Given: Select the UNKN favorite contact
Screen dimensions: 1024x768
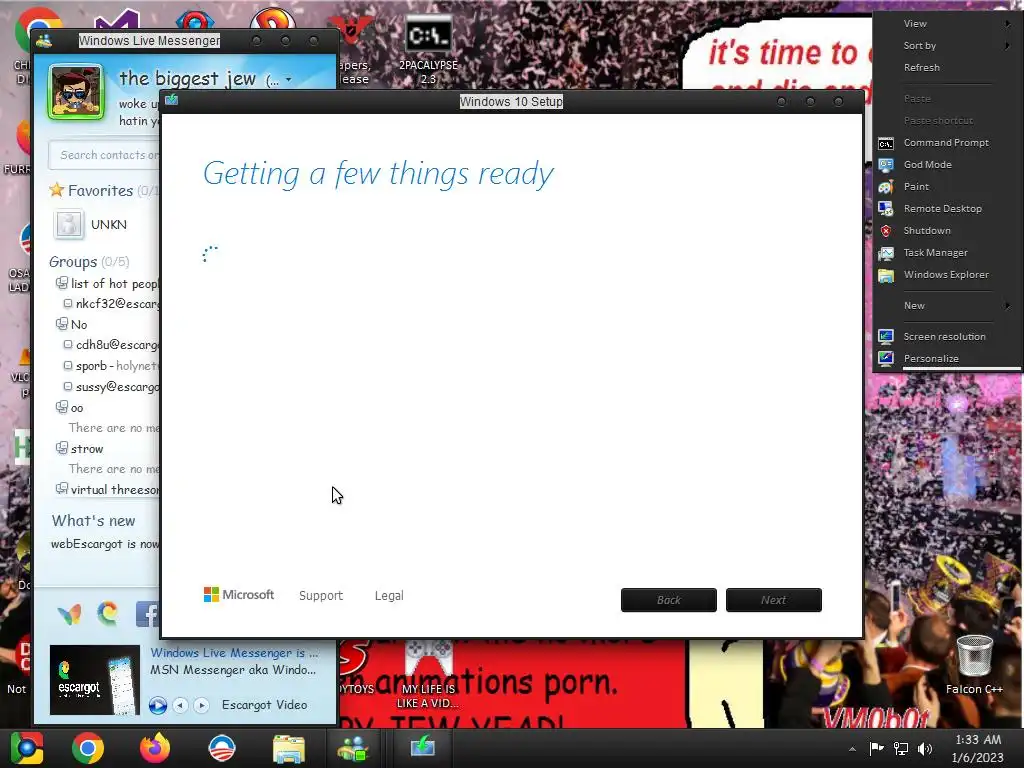Looking at the screenshot, I should pos(91,224).
